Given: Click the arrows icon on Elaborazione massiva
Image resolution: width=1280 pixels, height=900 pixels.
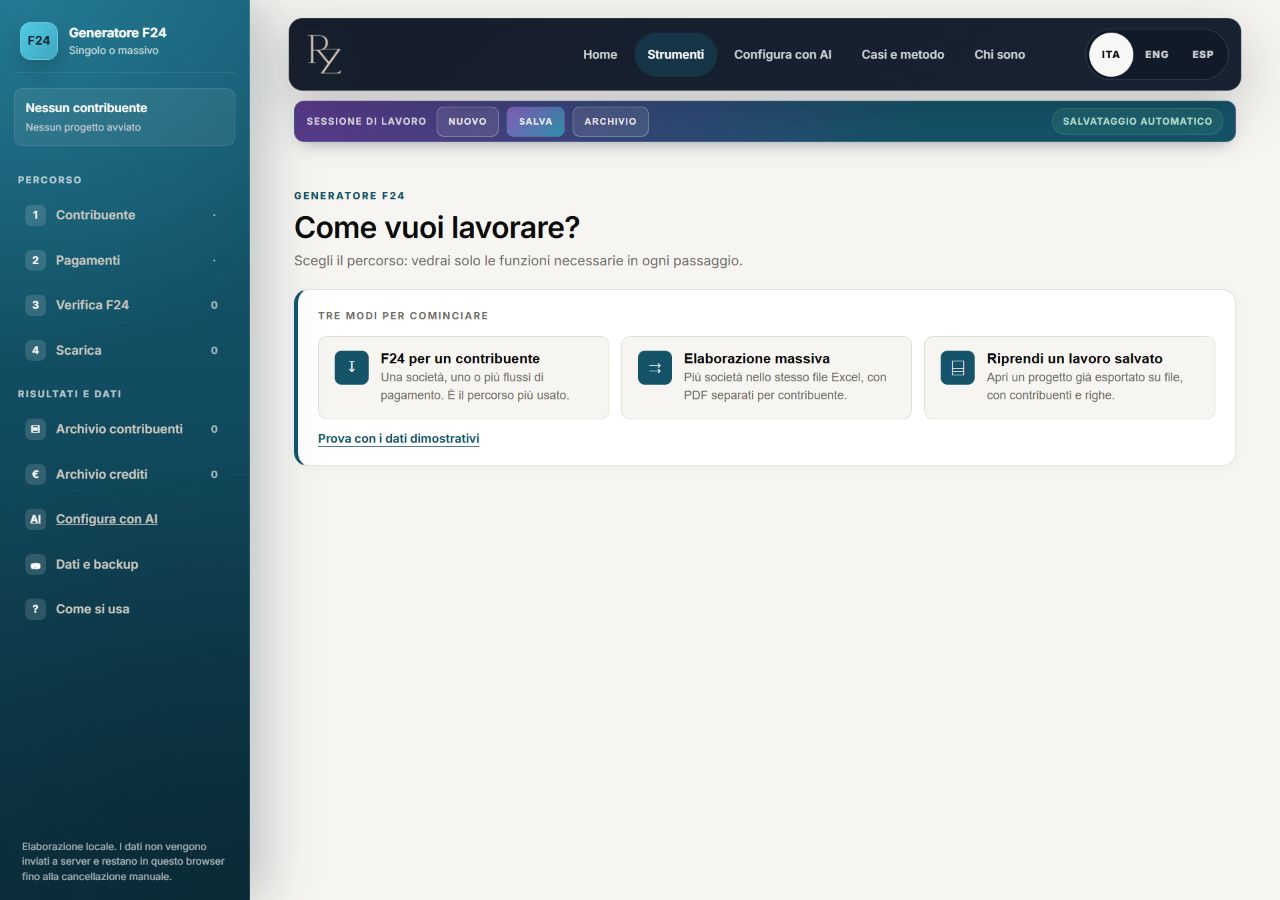Looking at the screenshot, I should point(655,367).
